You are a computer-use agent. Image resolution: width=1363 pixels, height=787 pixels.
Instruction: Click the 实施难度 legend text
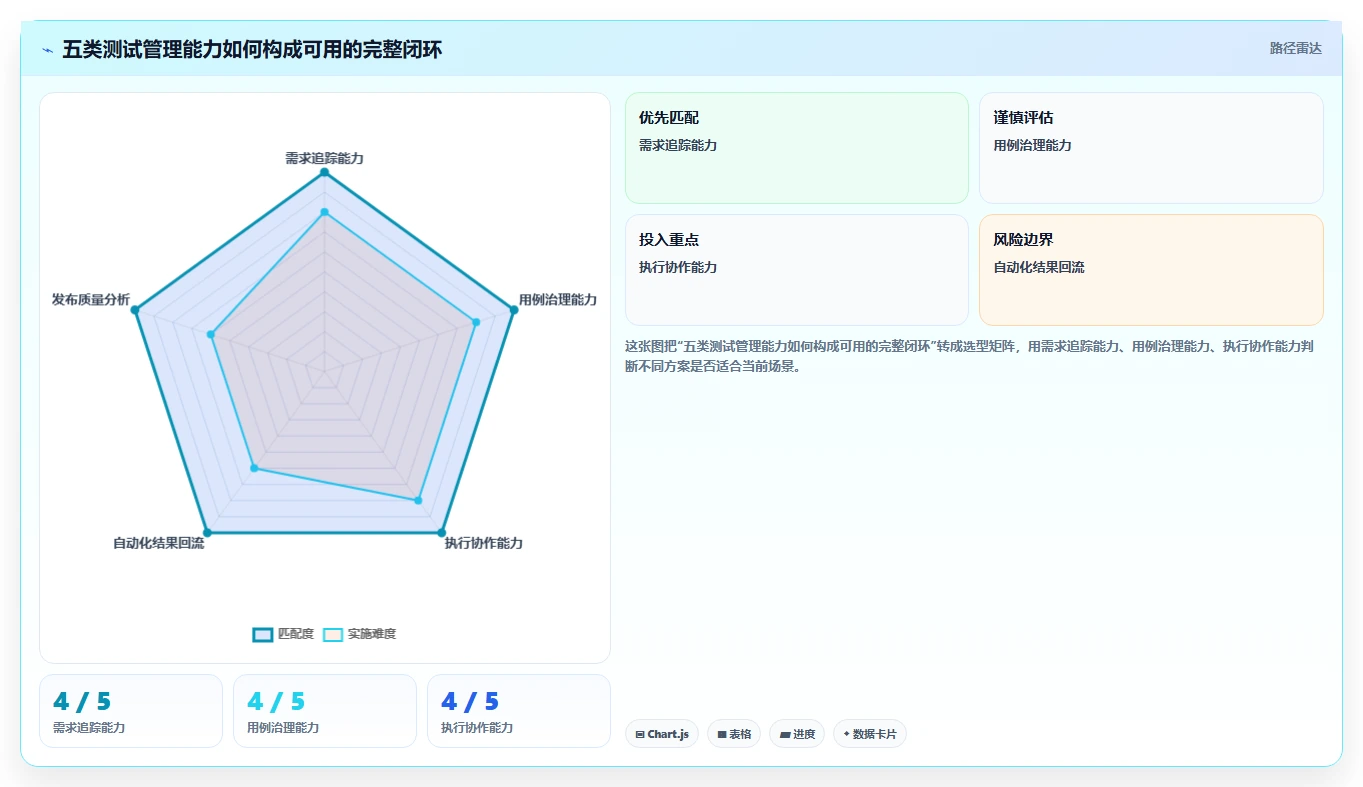tap(372, 634)
